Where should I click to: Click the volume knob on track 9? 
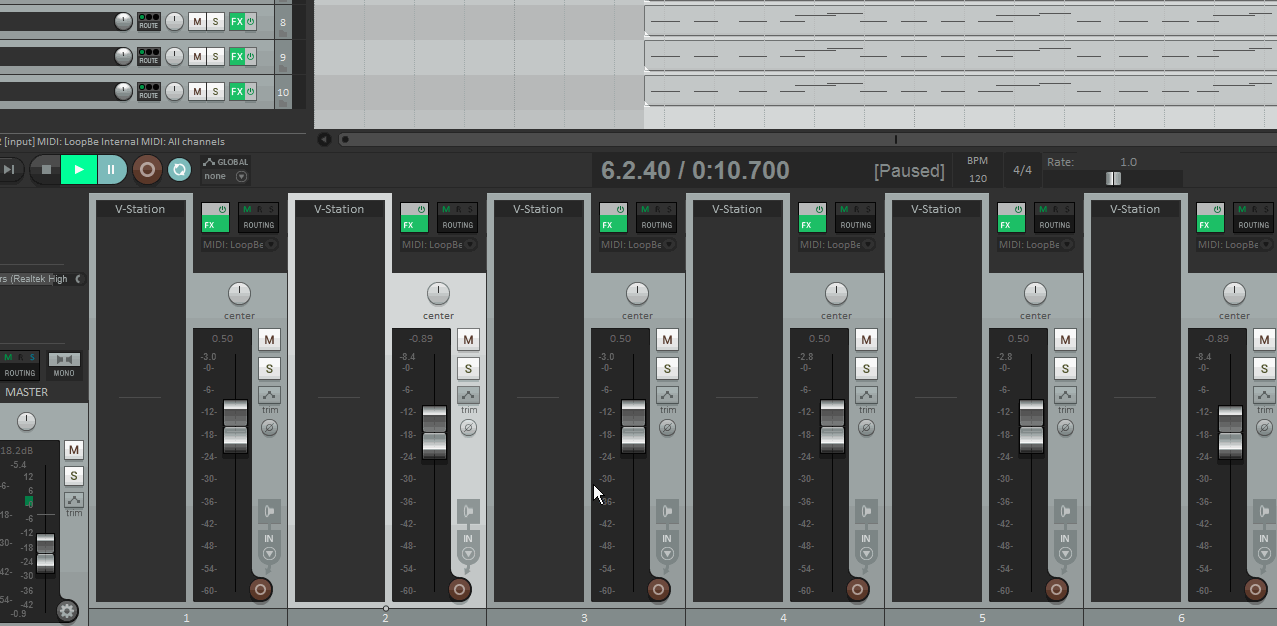point(123,57)
